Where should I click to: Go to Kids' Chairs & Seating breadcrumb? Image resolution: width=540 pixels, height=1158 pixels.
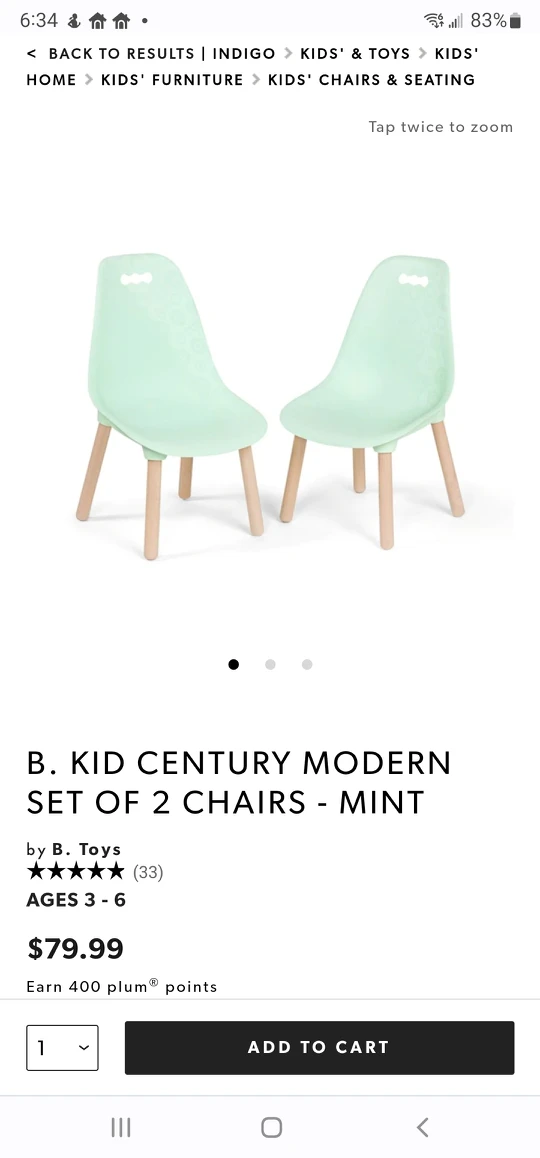pos(372,80)
